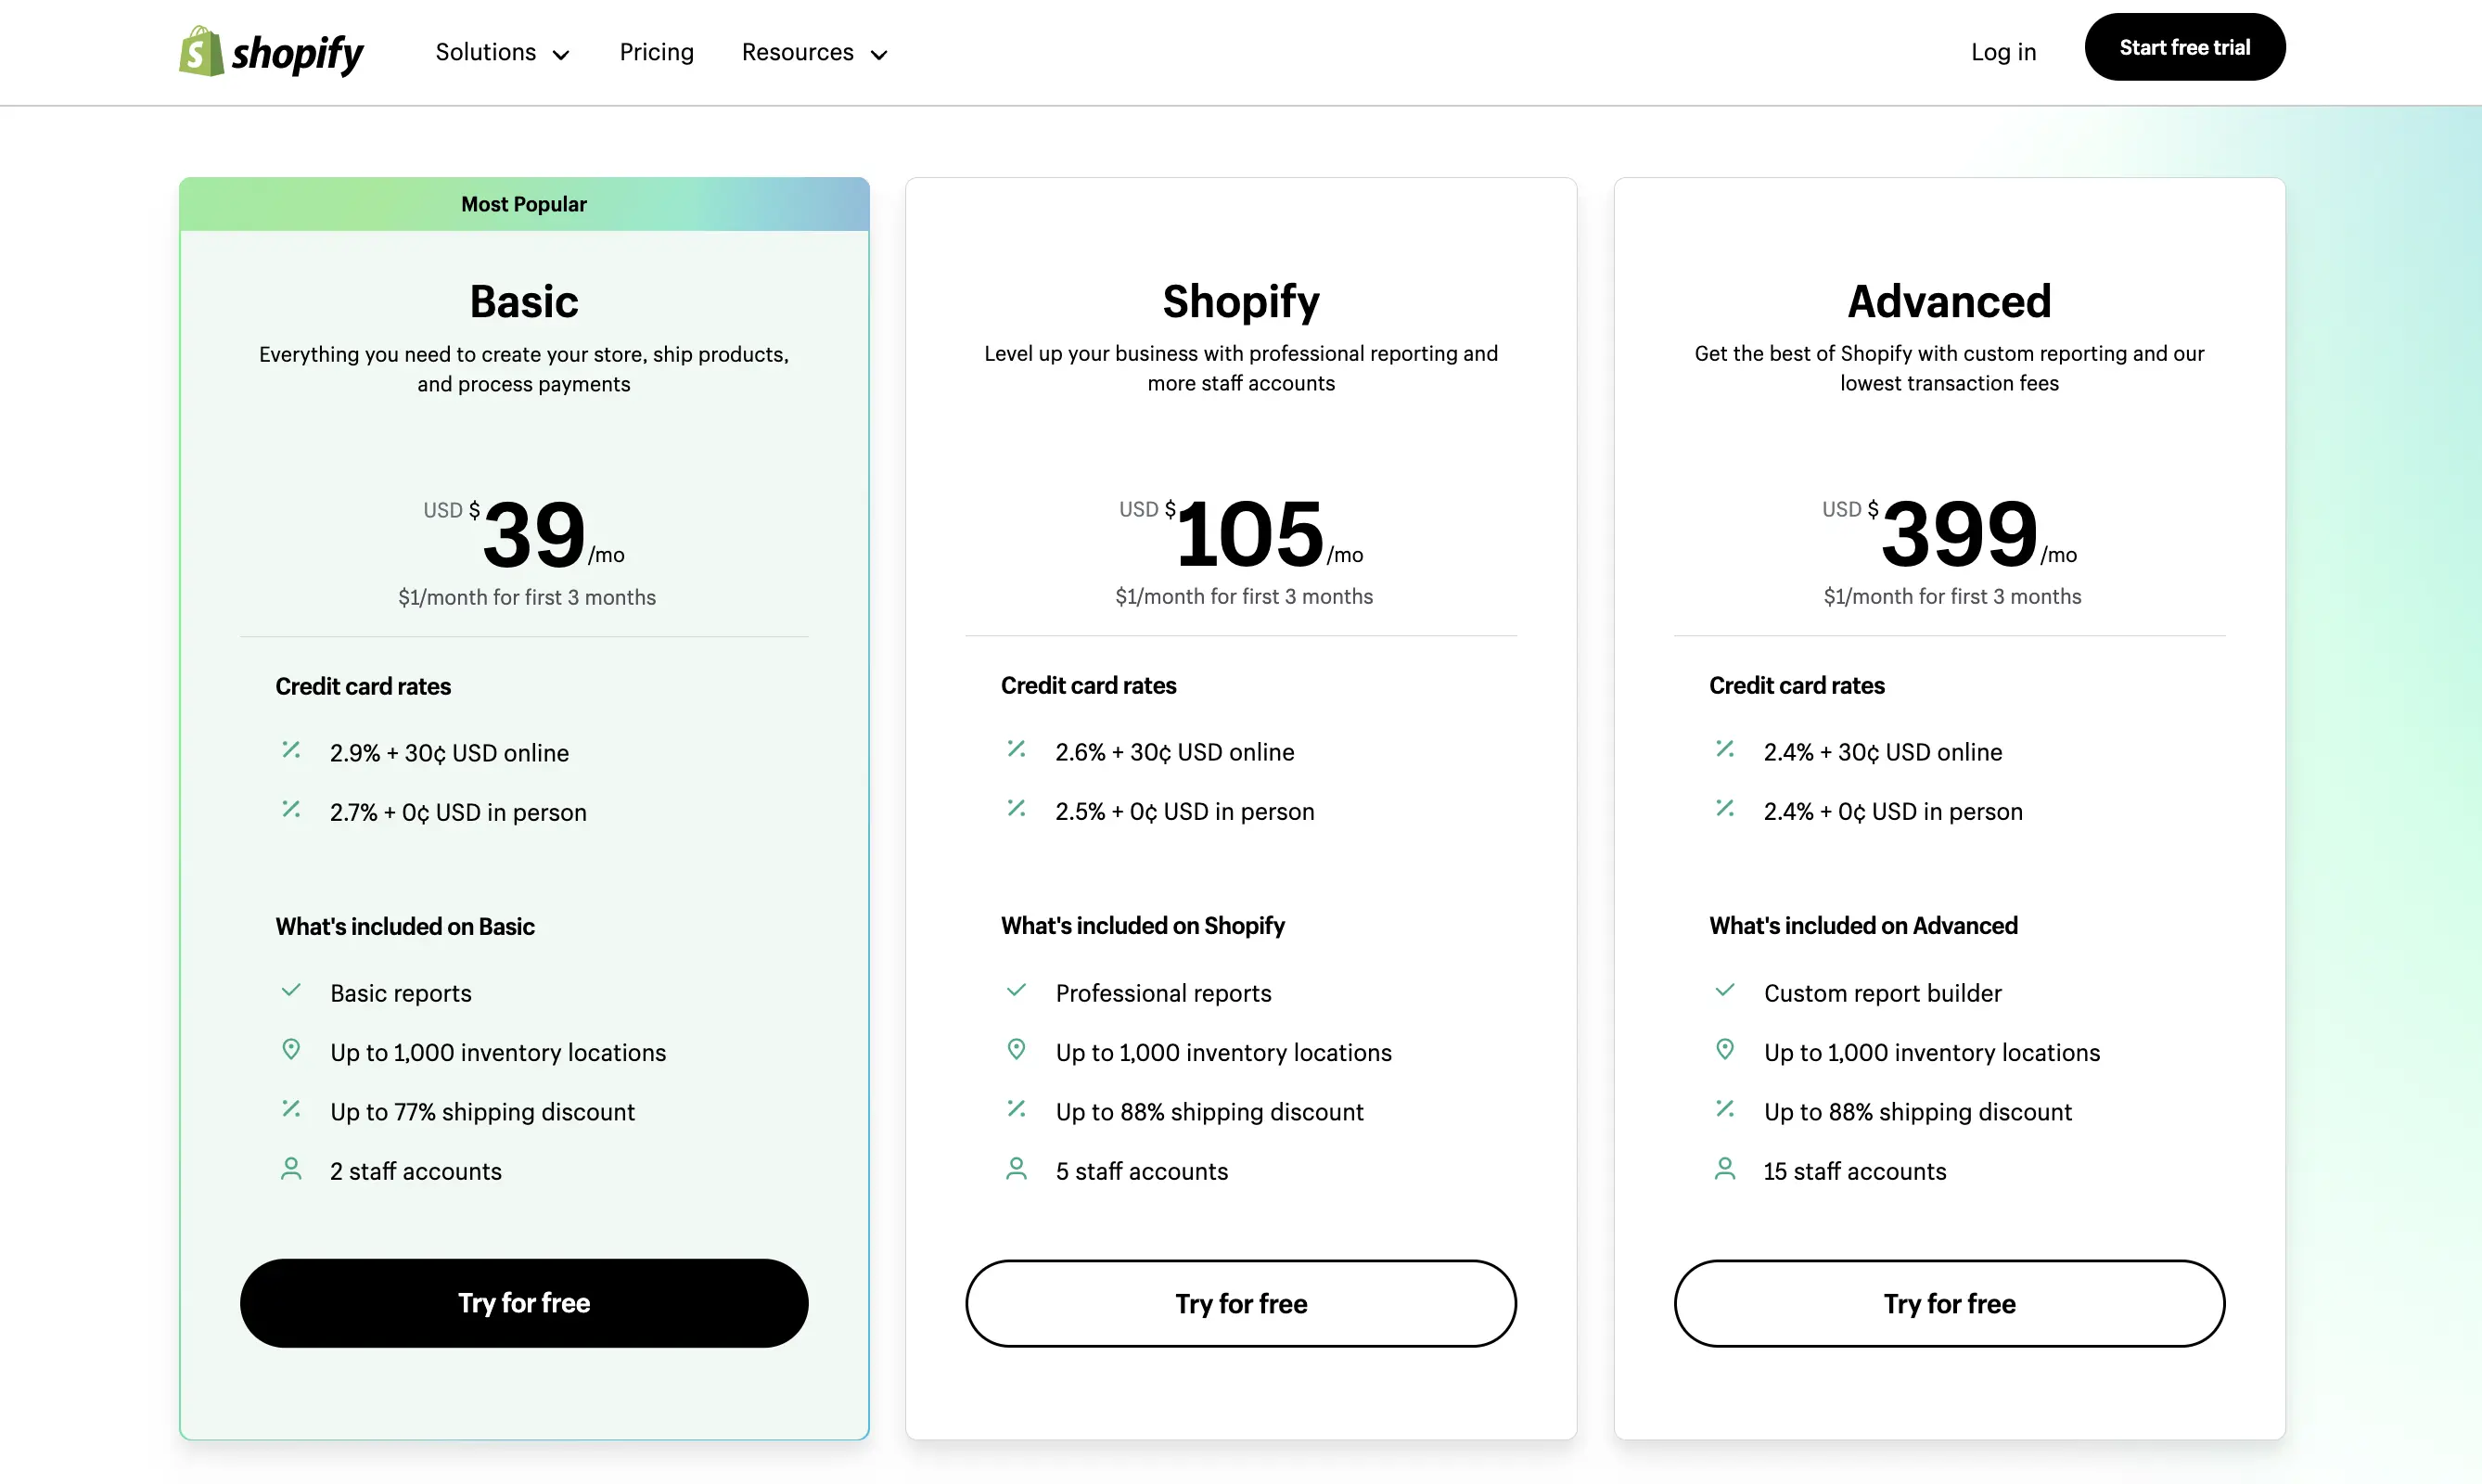Click the Log in link

point(2003,52)
